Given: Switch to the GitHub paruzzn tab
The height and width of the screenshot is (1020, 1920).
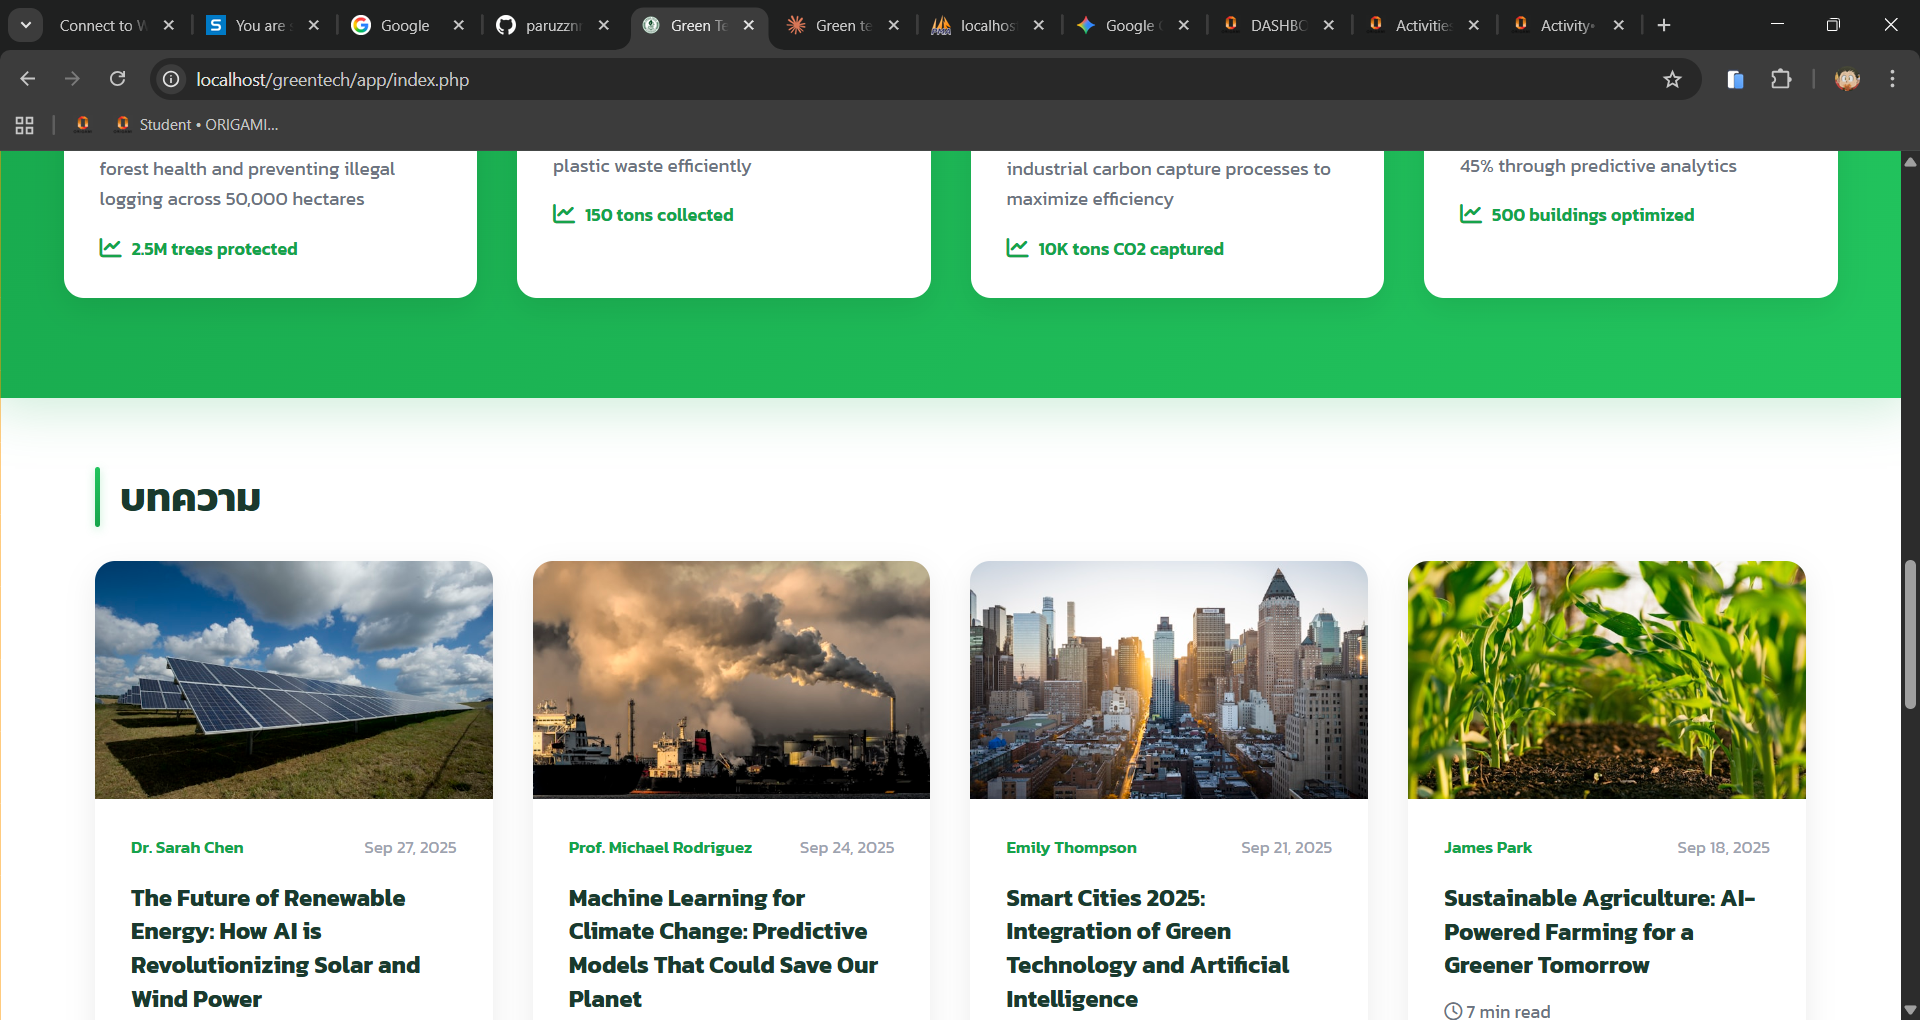Looking at the screenshot, I should (540, 25).
